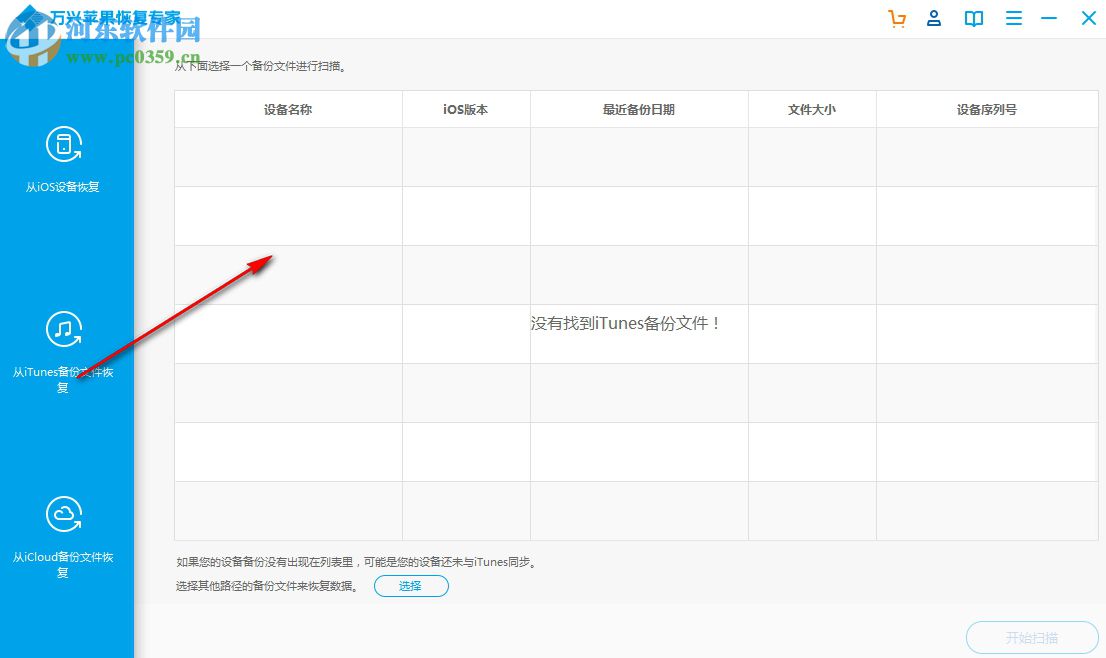Click the 文件大小 column header

[811, 109]
